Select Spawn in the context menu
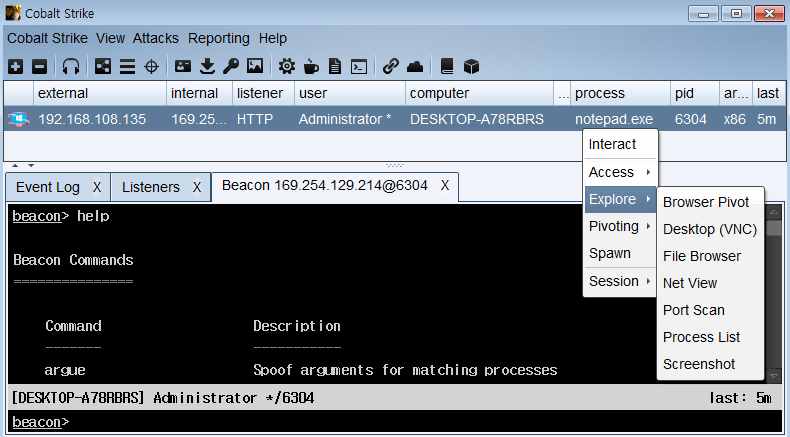Screen dimensions: 790x437 click(x=620, y=253)
